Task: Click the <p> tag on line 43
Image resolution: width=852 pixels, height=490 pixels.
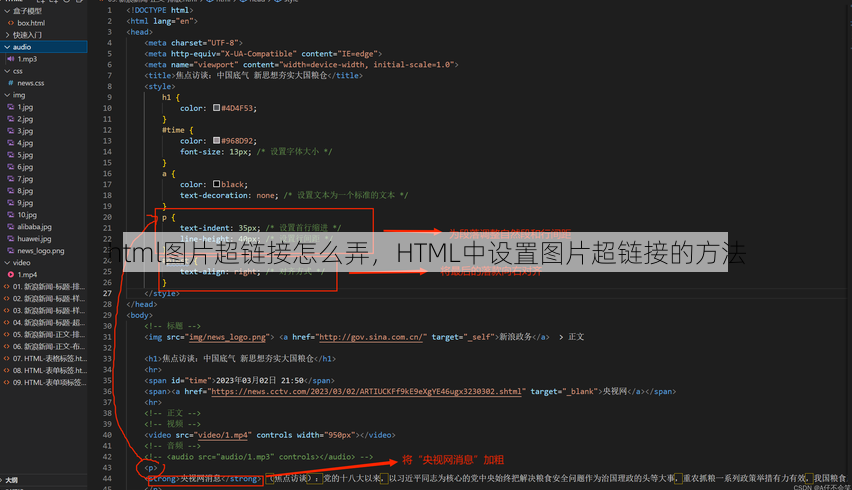Action: click(151, 468)
